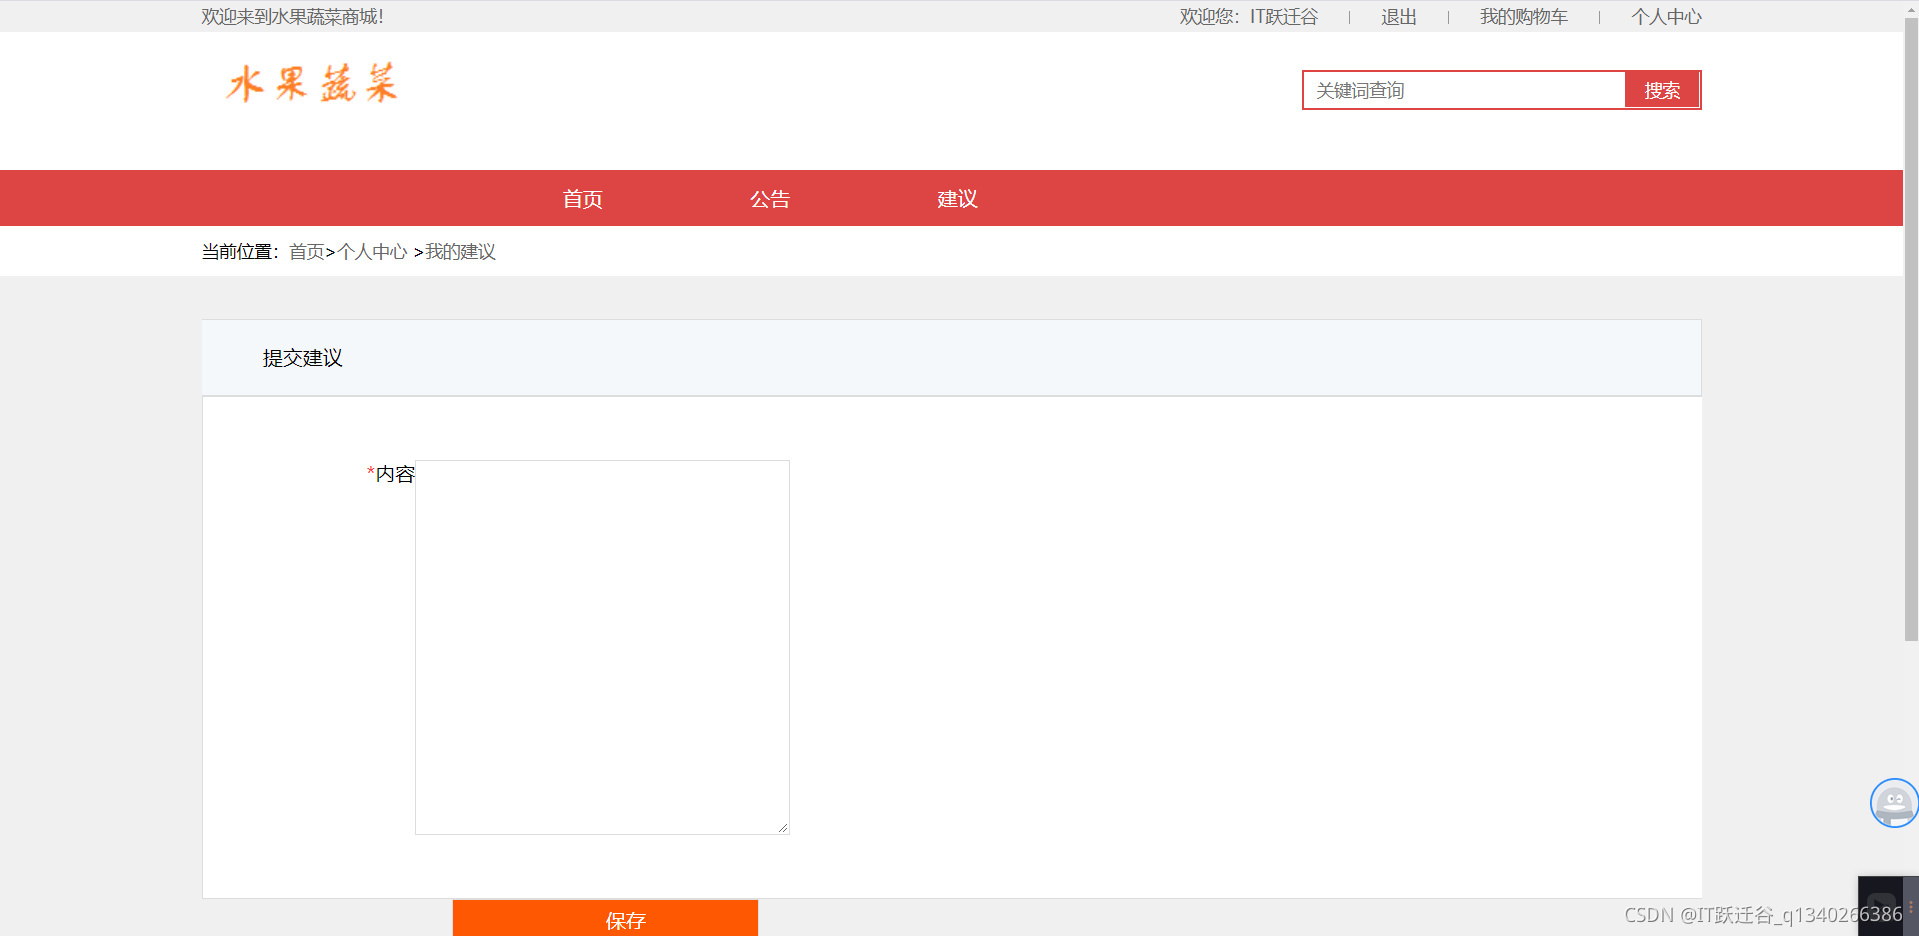Viewport: 1919px width, 936px height.
Task: Click 个人中心 in the breadcrumb
Action: pyautogui.click(x=372, y=252)
